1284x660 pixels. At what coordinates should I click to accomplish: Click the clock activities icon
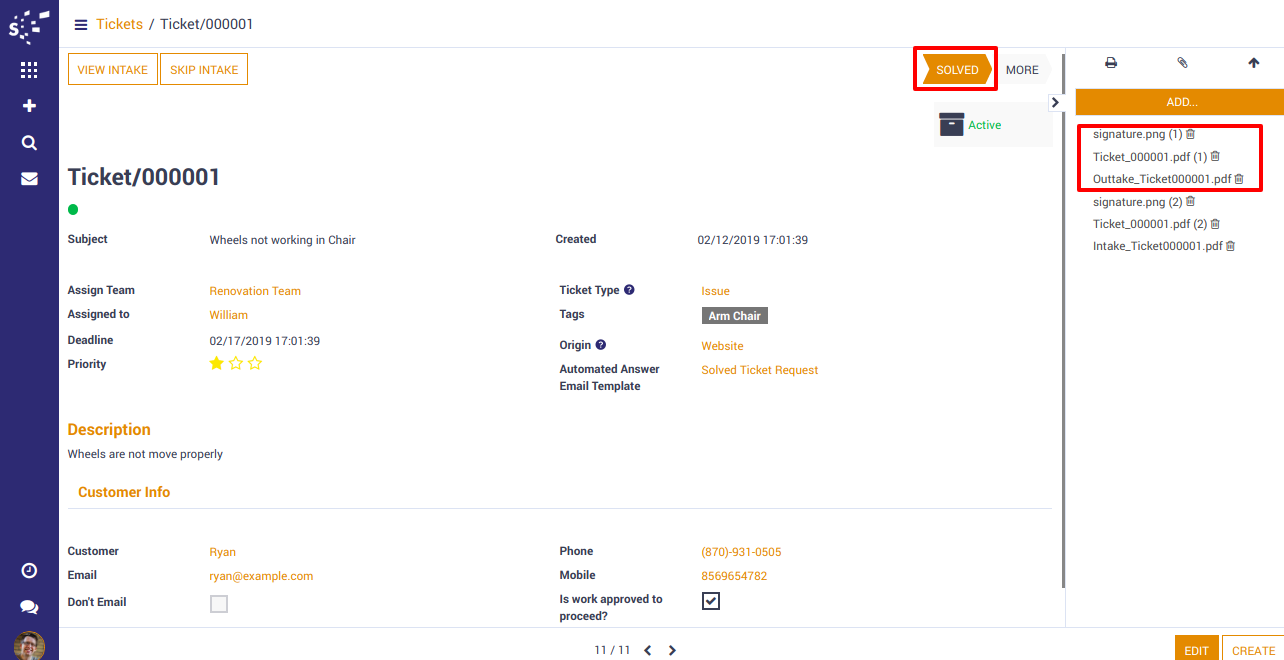[29, 570]
